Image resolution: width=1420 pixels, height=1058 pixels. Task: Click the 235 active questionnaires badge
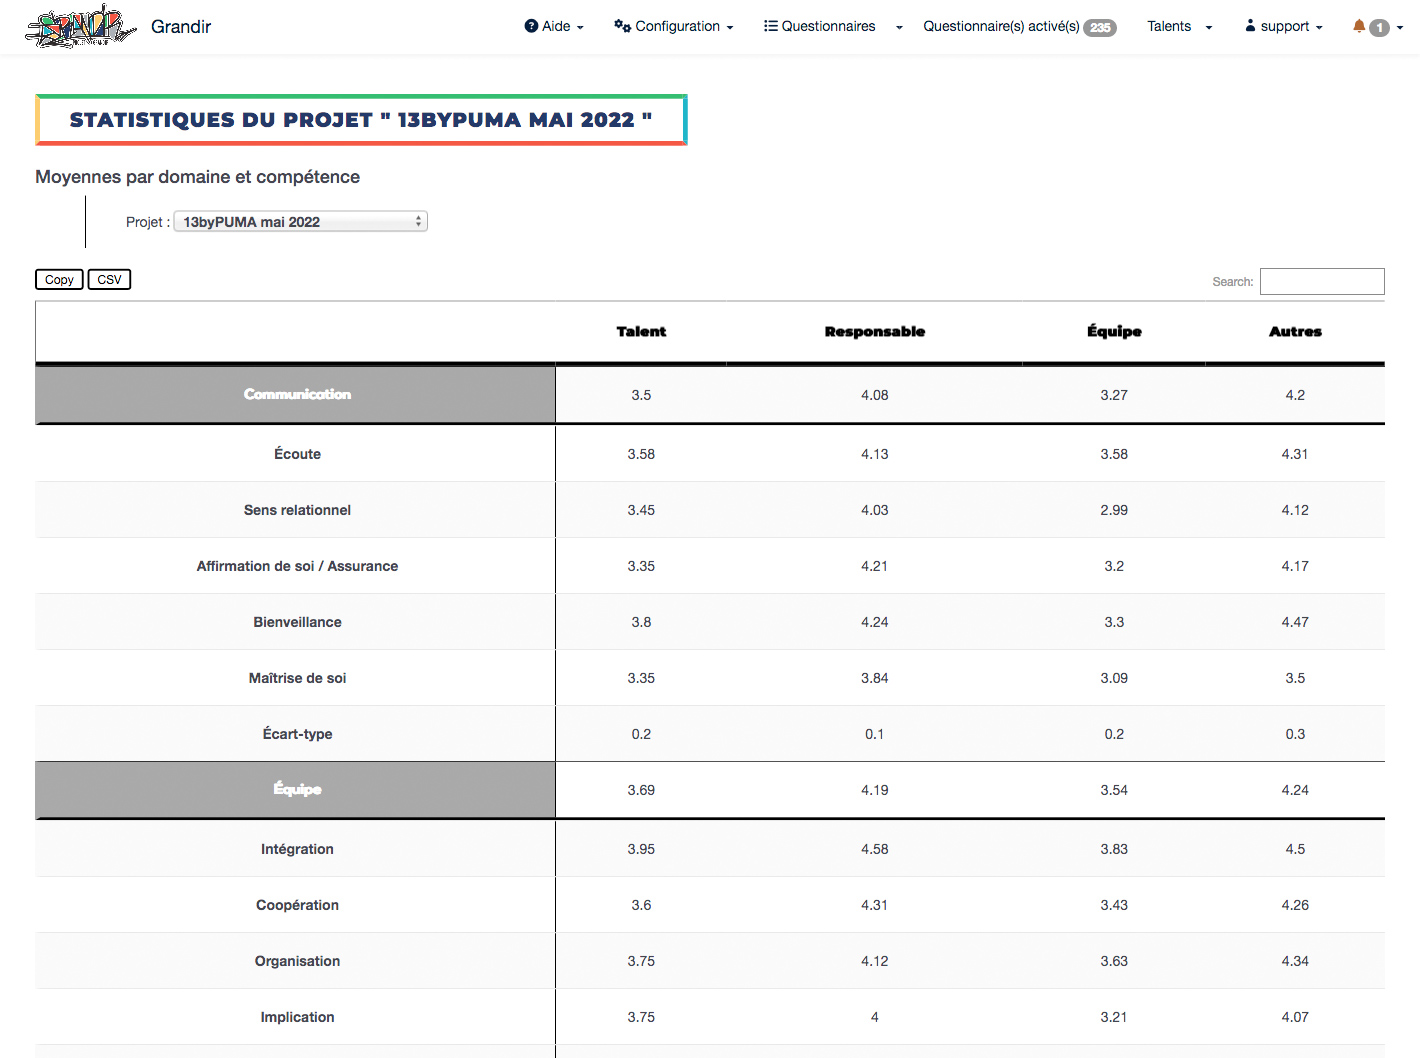coord(1100,28)
